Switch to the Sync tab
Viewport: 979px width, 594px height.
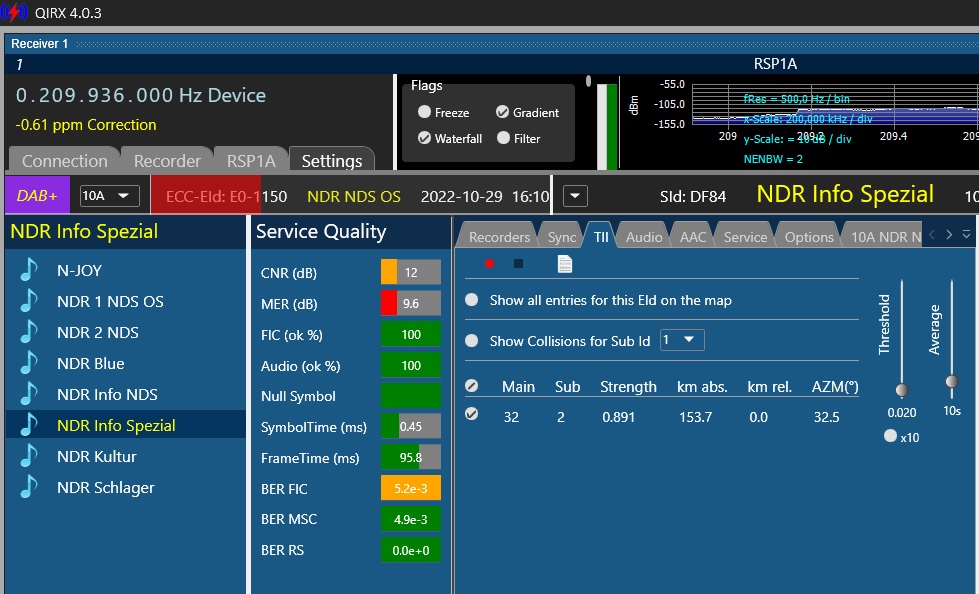click(x=562, y=237)
